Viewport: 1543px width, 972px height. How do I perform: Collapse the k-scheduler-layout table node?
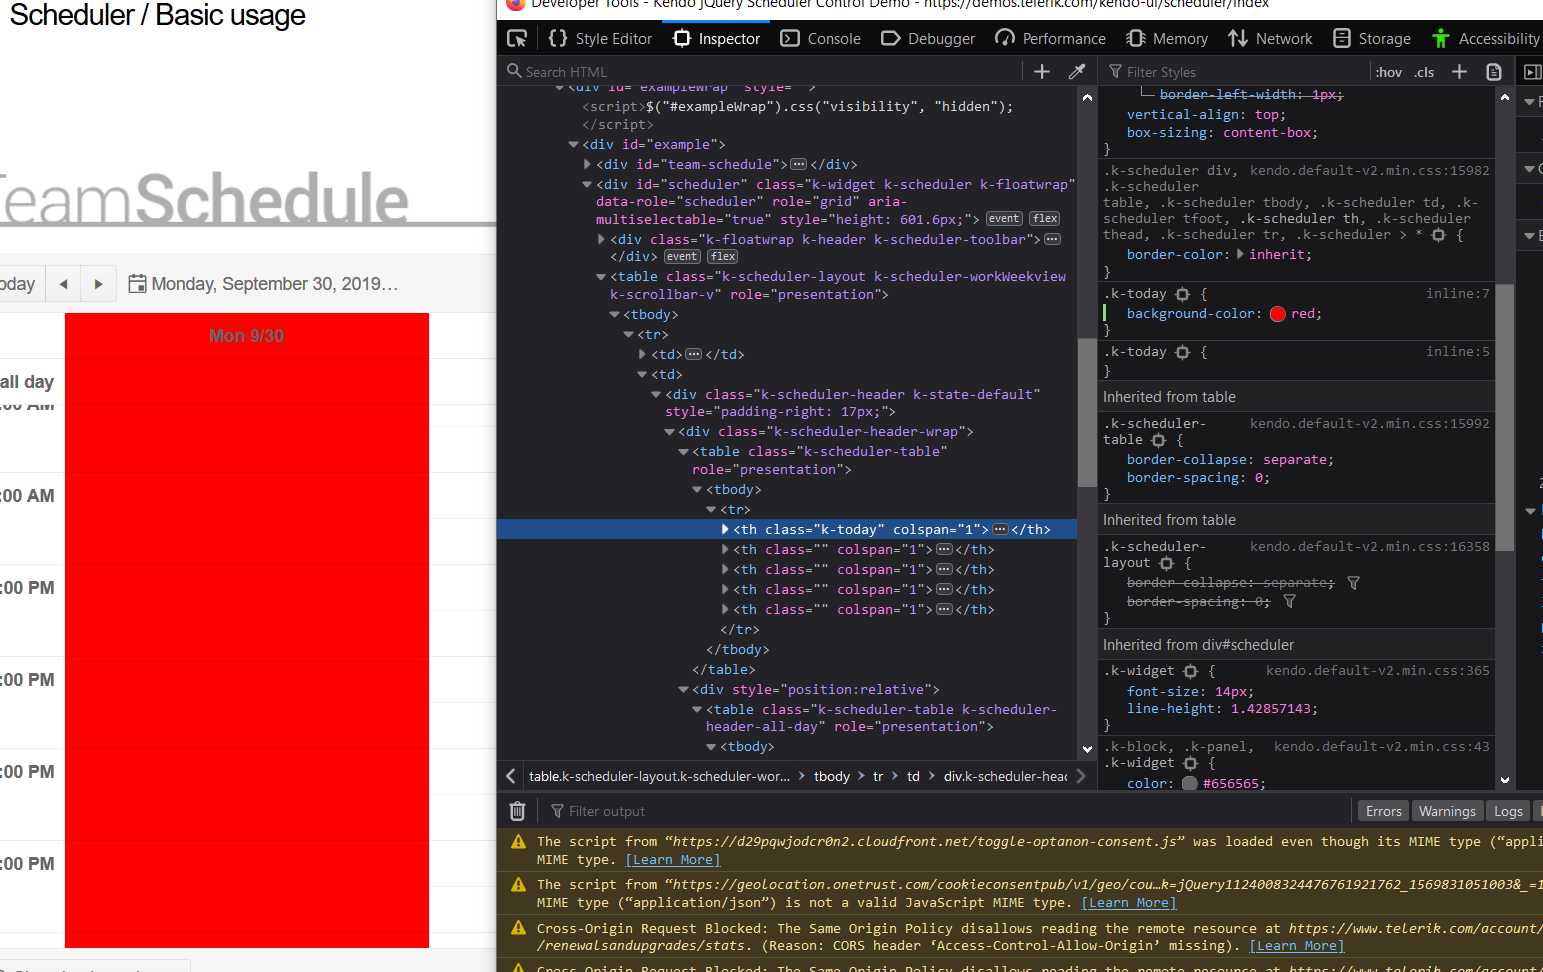(601, 277)
